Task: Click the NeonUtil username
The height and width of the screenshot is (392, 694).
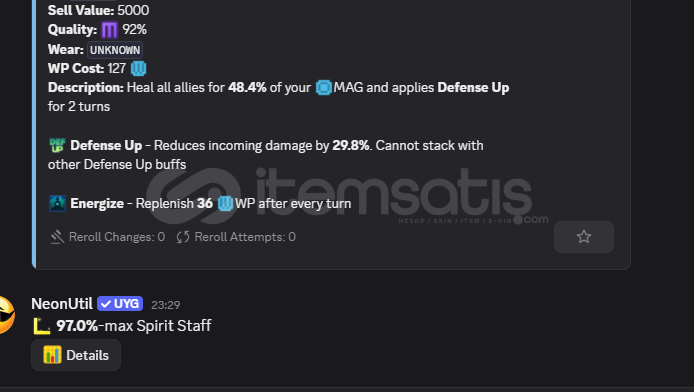Action: click(x=62, y=304)
